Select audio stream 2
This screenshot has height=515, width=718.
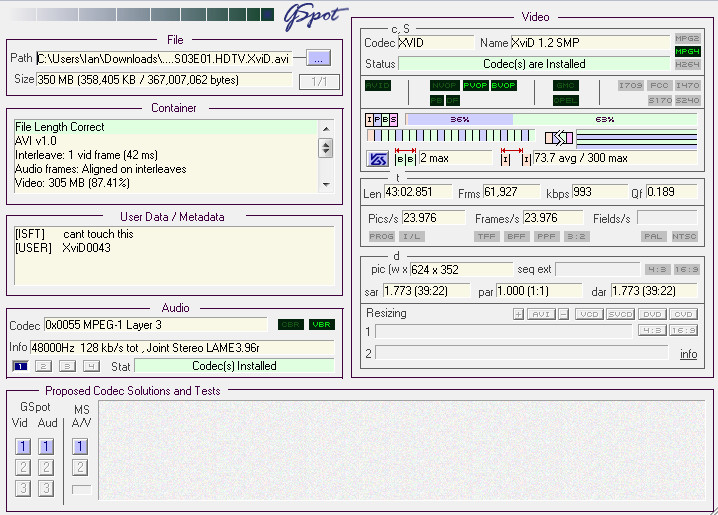pos(44,366)
